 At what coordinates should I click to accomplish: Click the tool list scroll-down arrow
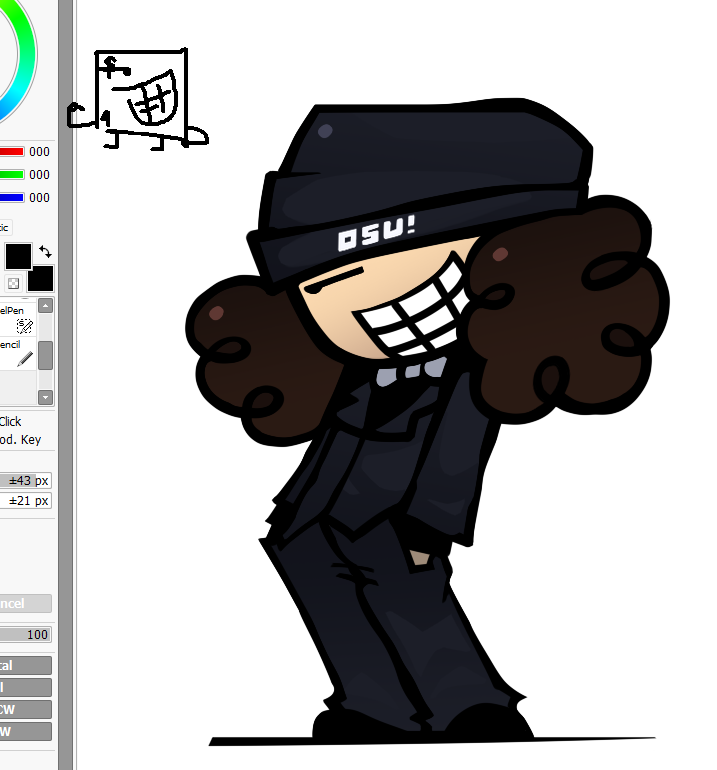[x=45, y=397]
